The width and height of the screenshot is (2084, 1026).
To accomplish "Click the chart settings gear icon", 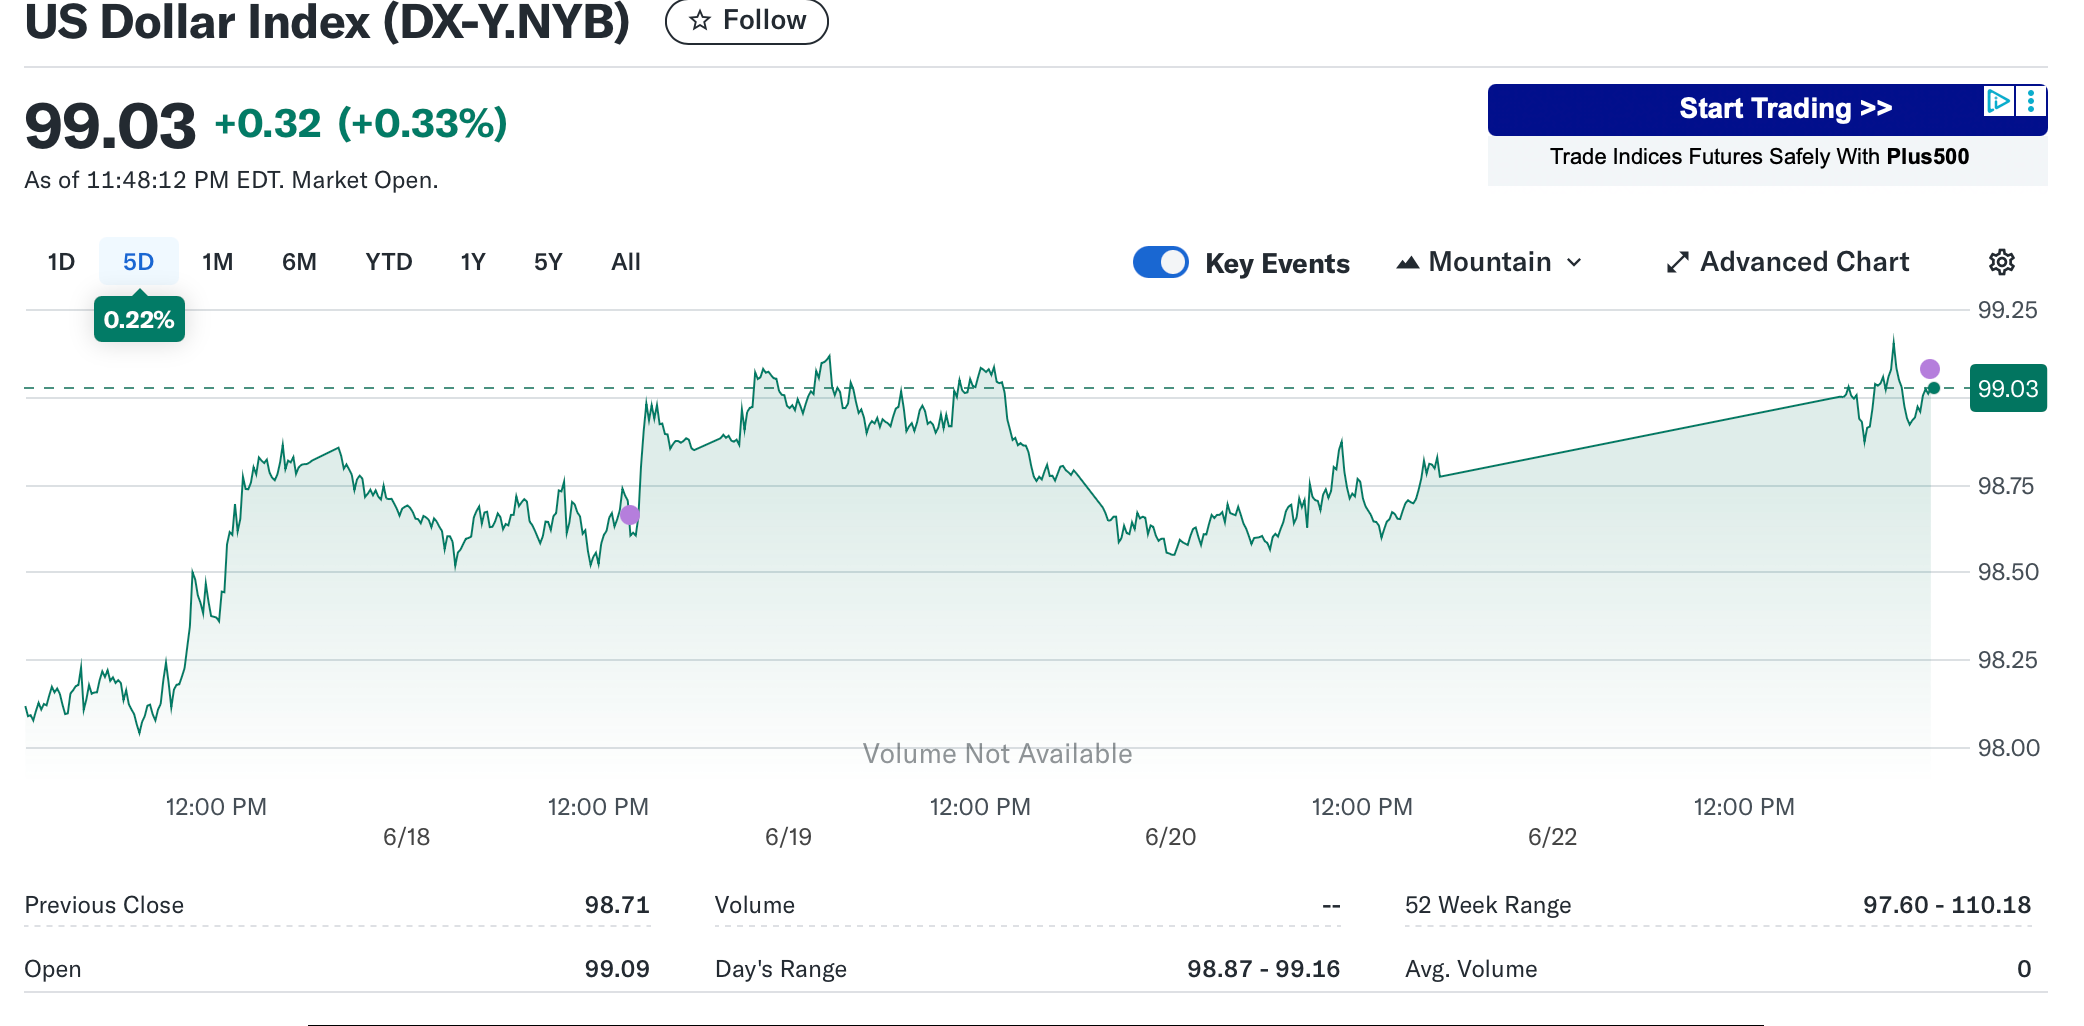I will click(x=2001, y=262).
